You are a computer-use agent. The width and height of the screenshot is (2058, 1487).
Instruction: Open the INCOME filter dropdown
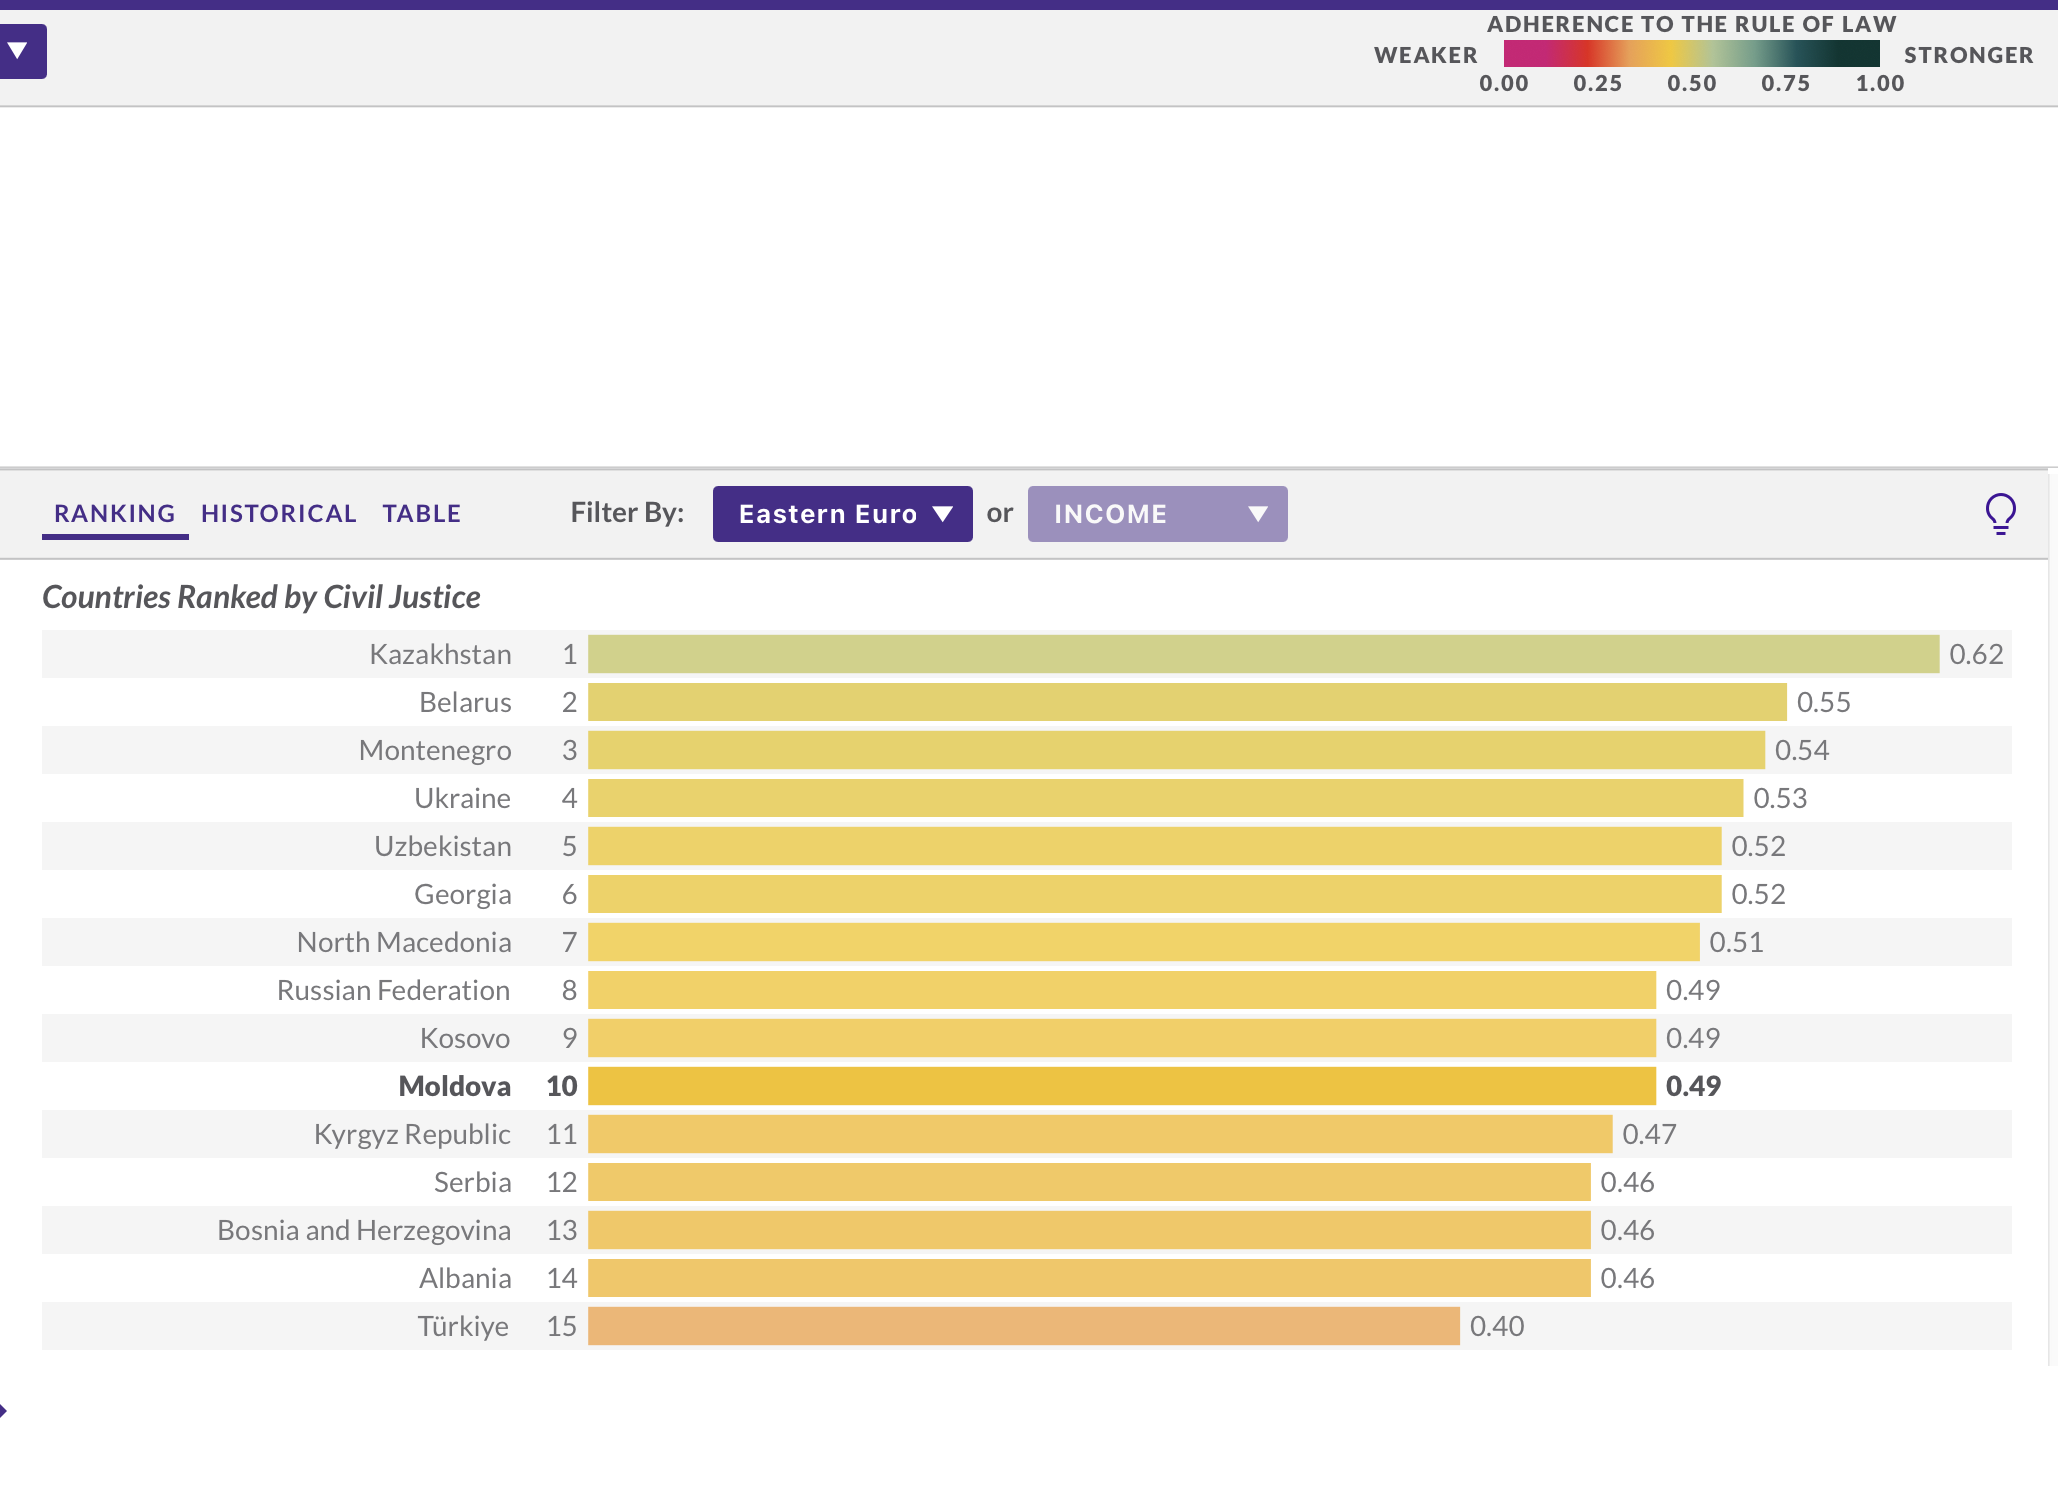click(x=1157, y=514)
